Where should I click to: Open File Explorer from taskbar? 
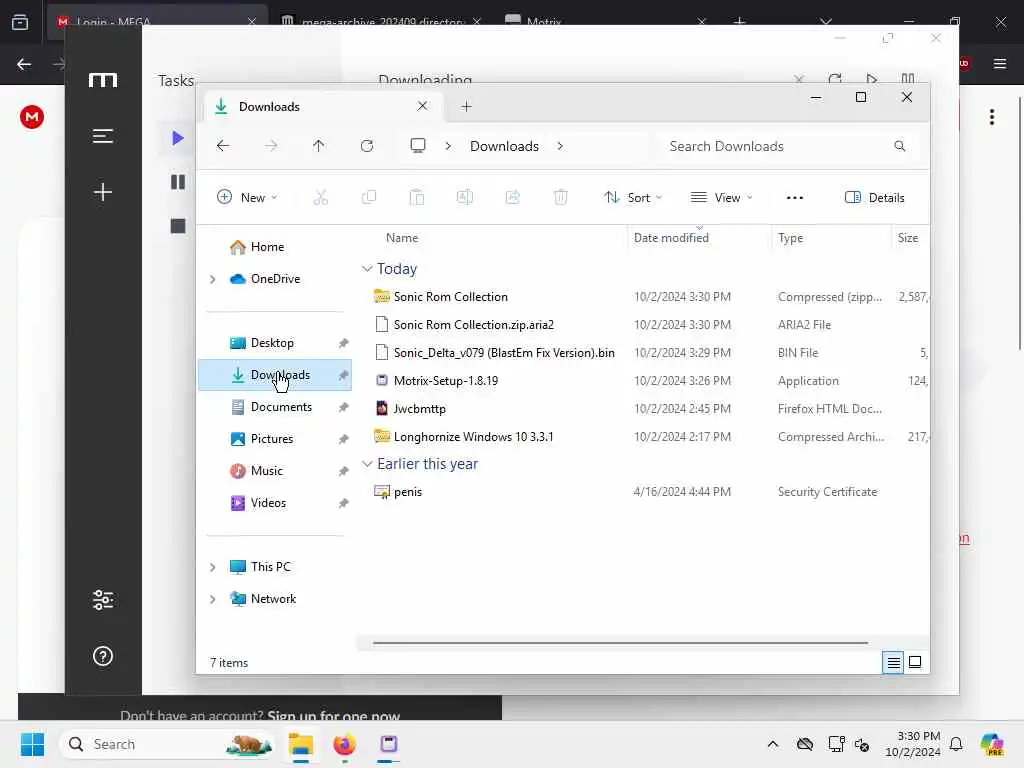[x=301, y=744]
